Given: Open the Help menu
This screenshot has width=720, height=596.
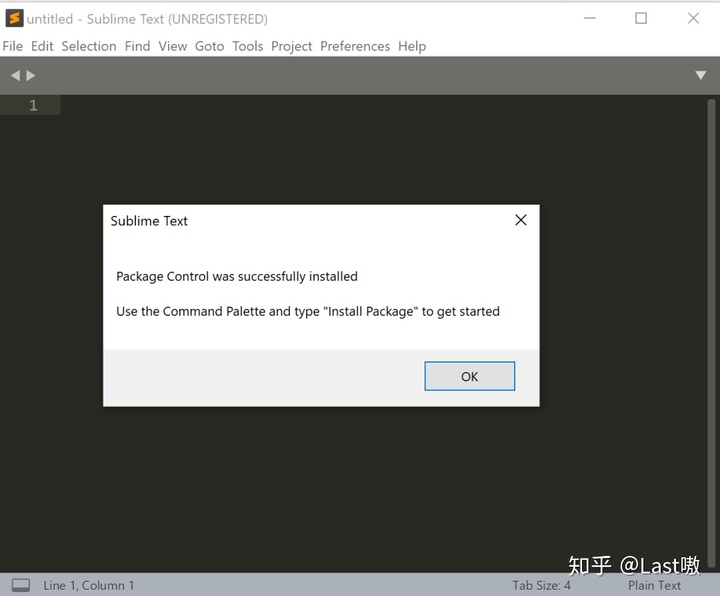Looking at the screenshot, I should tap(412, 46).
